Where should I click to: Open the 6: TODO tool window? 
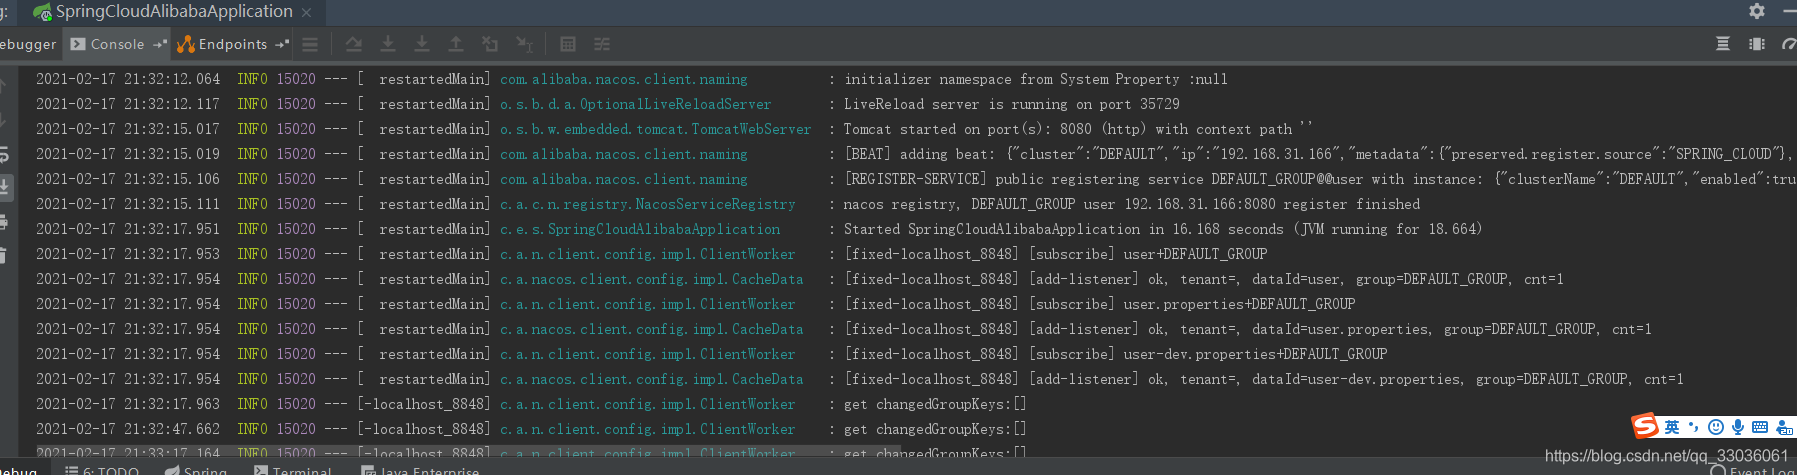coord(102,470)
